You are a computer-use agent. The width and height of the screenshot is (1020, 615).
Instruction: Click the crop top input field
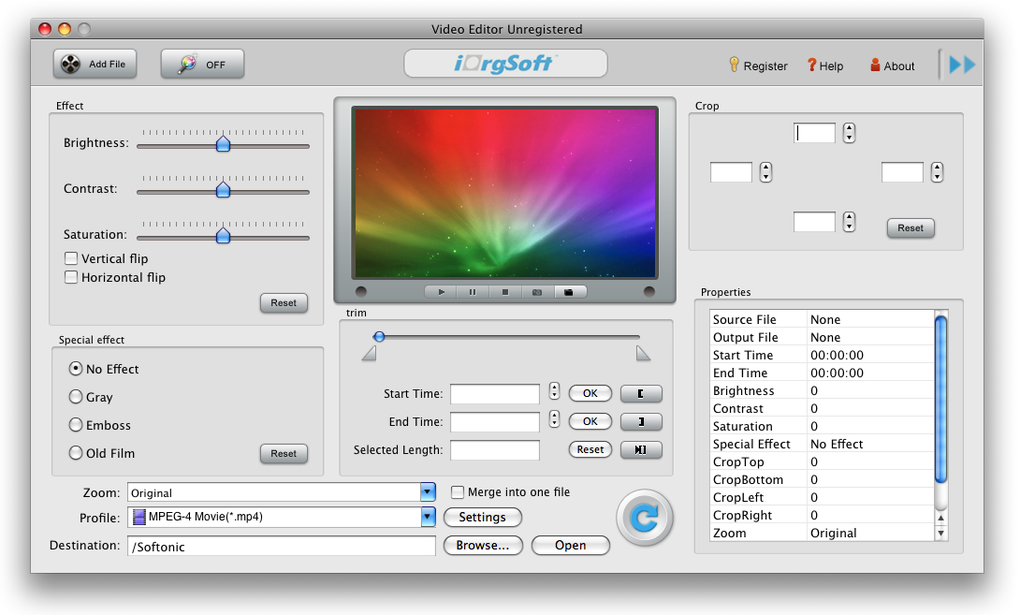814,133
